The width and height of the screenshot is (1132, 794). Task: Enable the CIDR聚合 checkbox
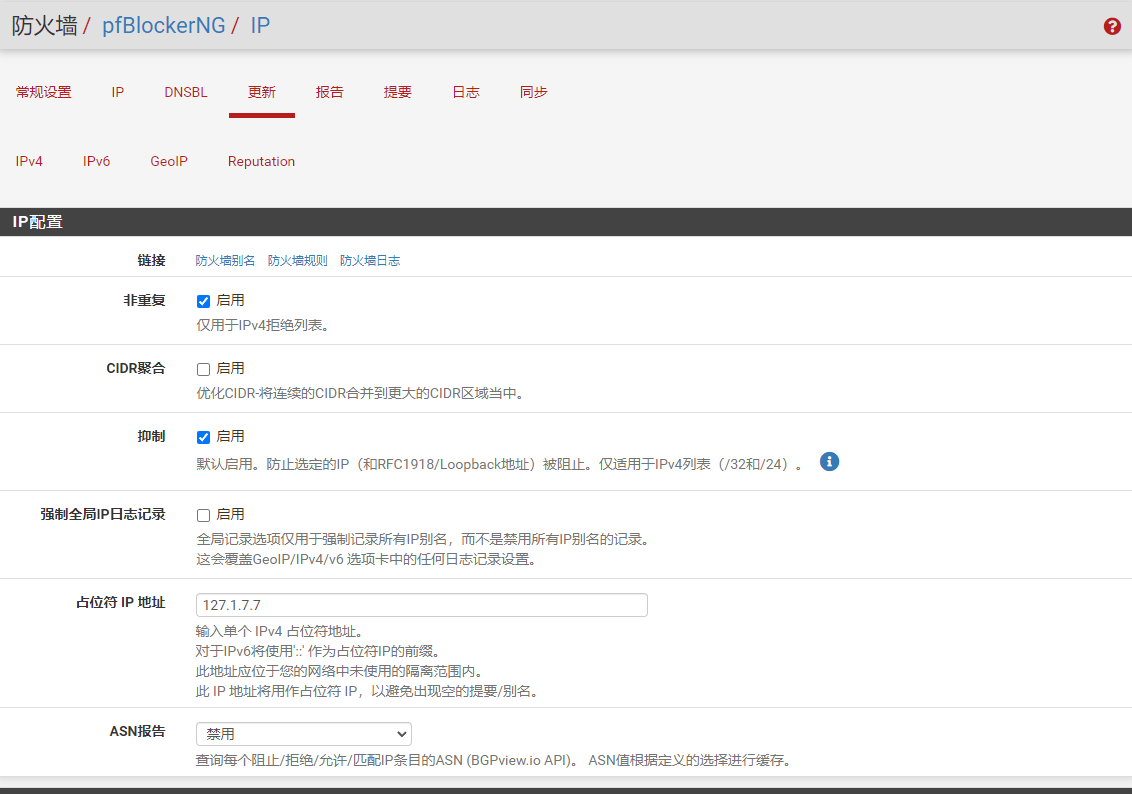204,369
